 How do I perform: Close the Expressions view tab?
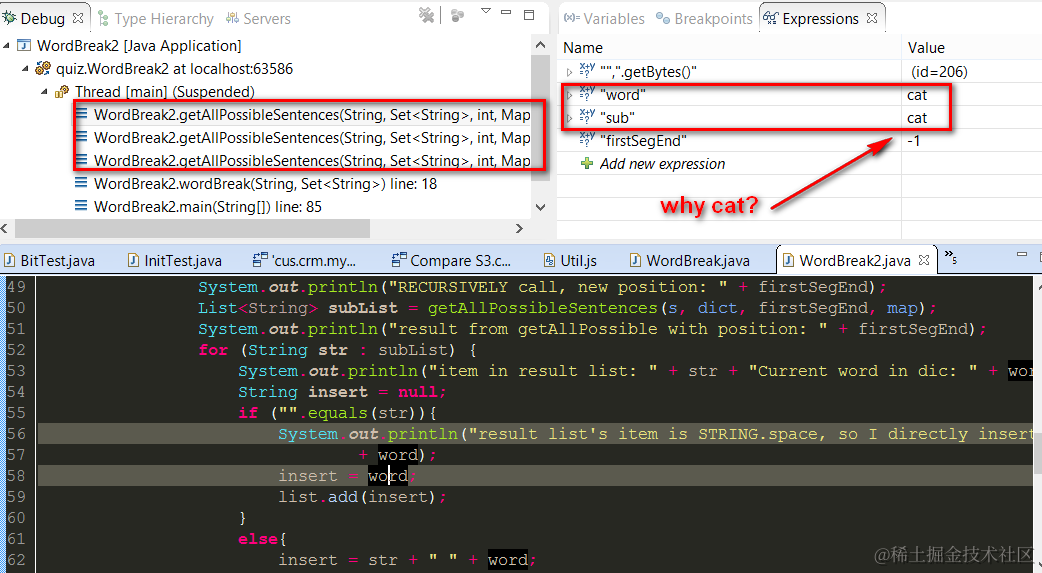pos(873,18)
